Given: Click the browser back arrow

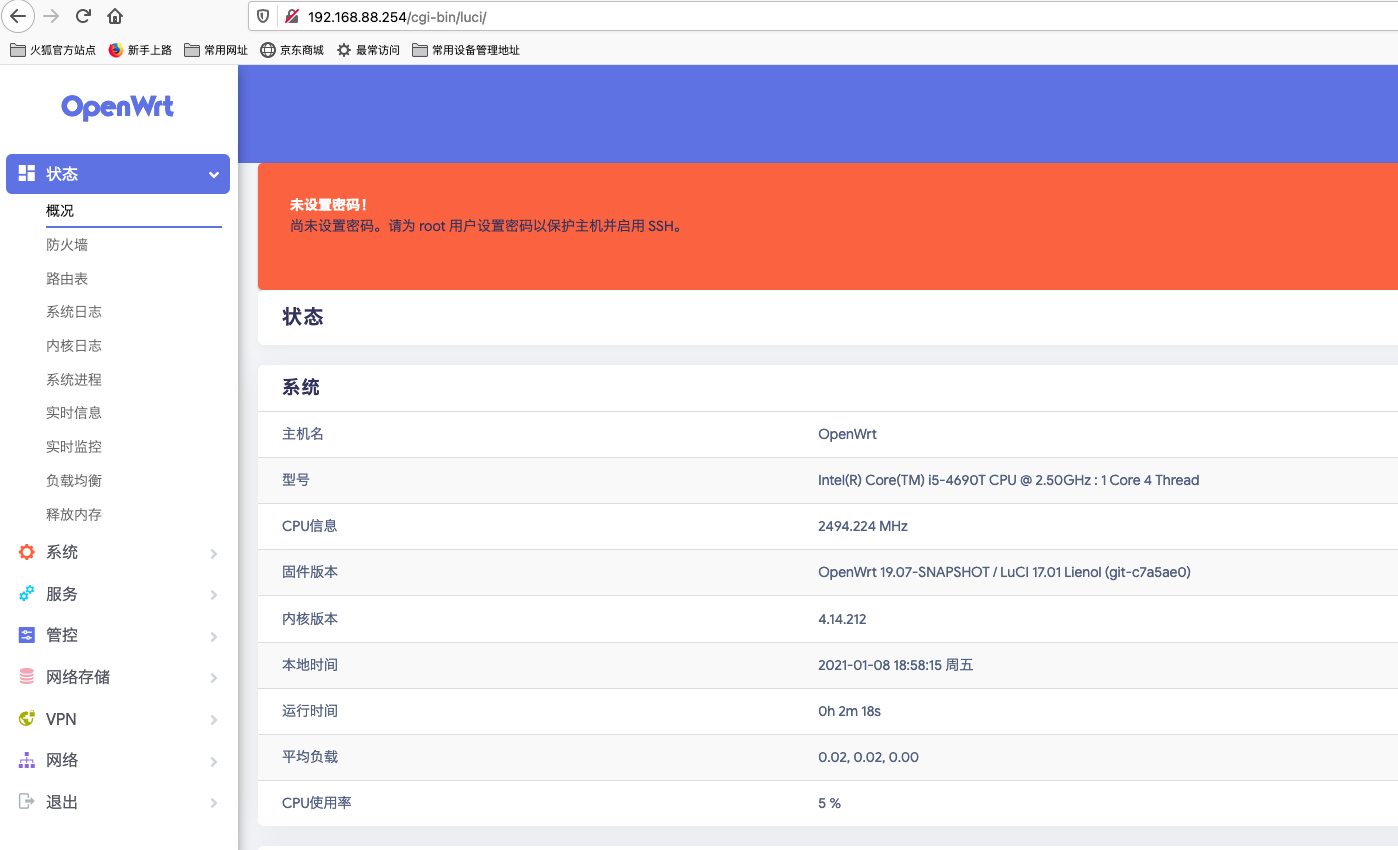Looking at the screenshot, I should tap(18, 16).
